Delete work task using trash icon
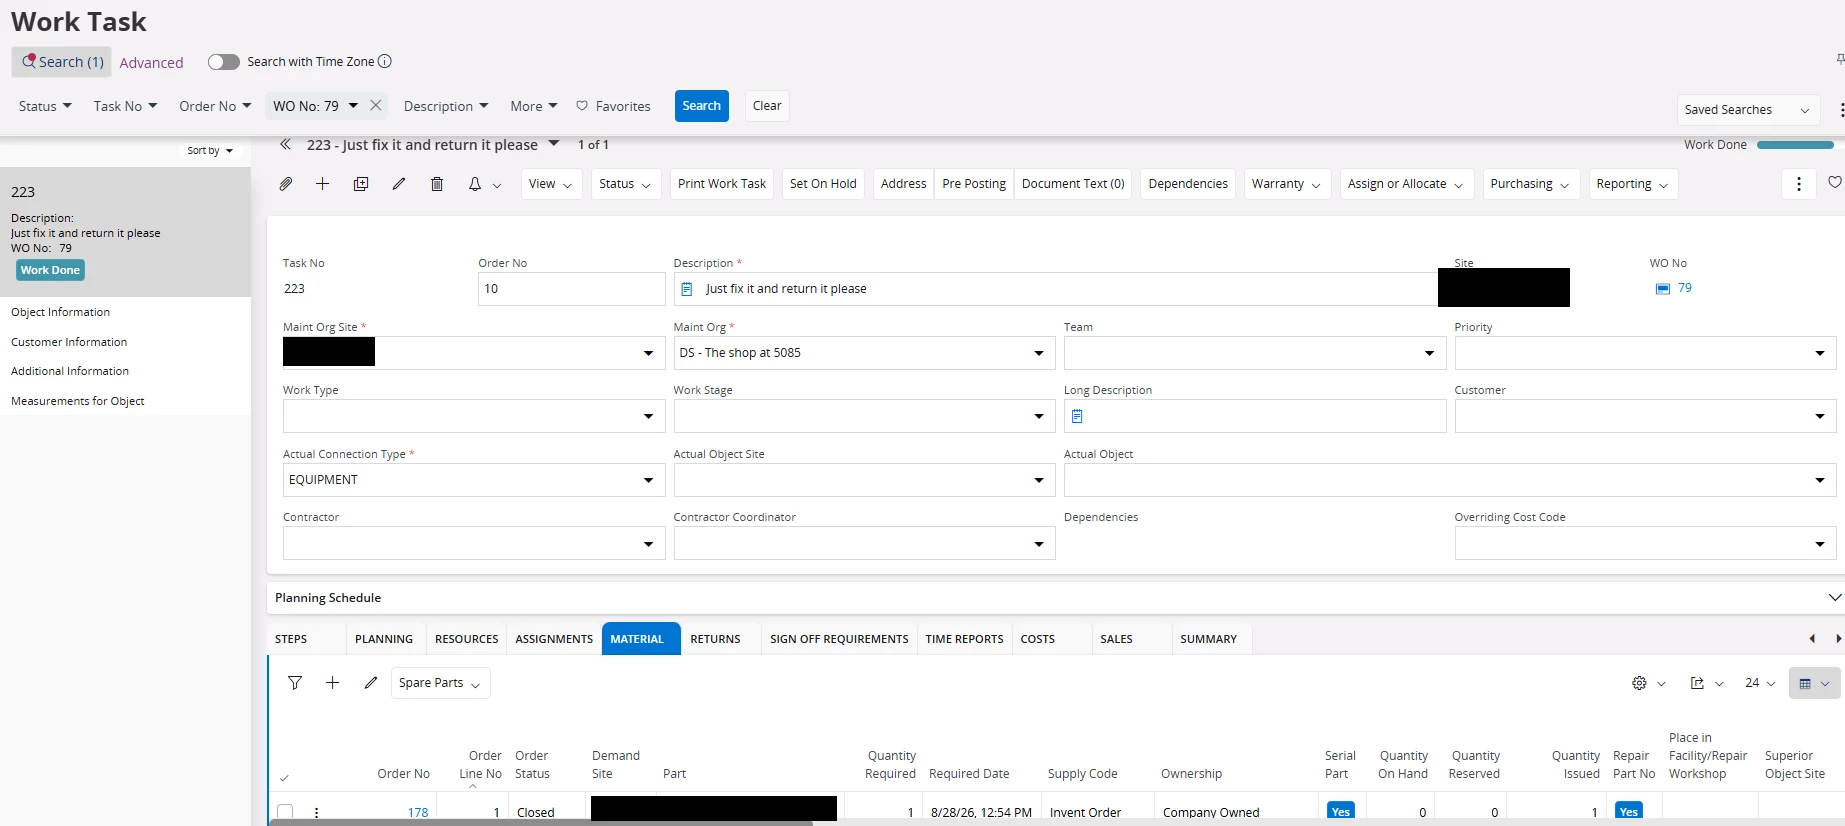Screen dimensions: 1845x826 click(x=437, y=184)
